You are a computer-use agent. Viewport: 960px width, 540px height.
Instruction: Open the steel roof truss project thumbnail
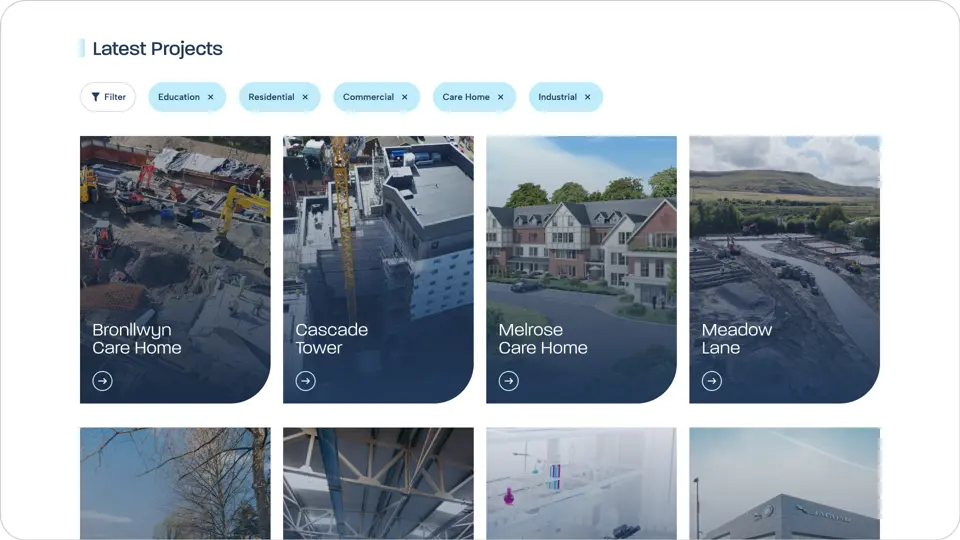(378, 484)
